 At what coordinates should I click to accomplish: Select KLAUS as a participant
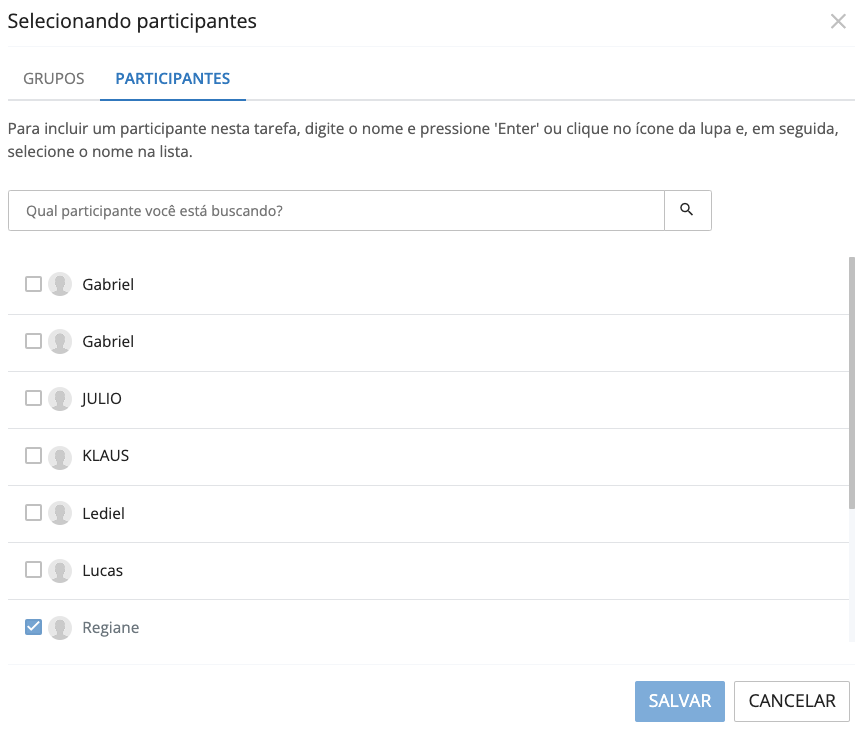(x=32, y=455)
